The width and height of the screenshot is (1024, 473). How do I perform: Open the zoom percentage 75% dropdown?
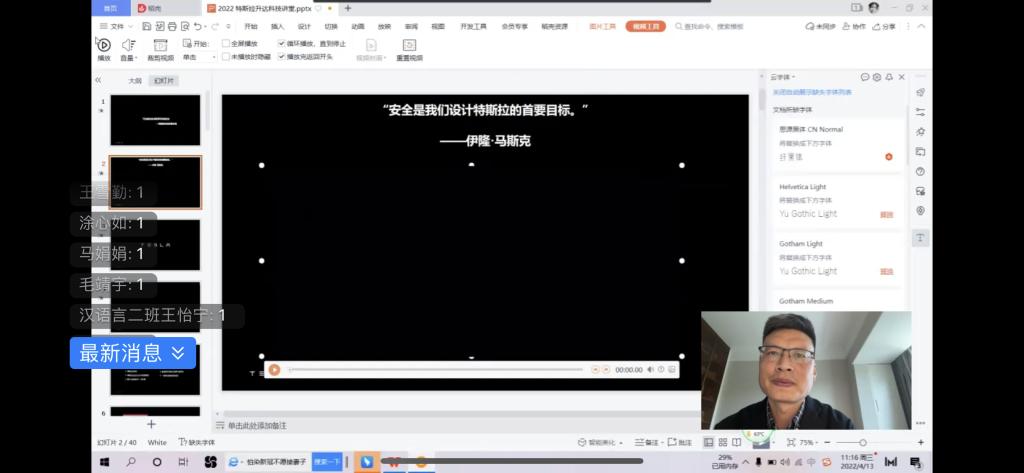click(808, 442)
